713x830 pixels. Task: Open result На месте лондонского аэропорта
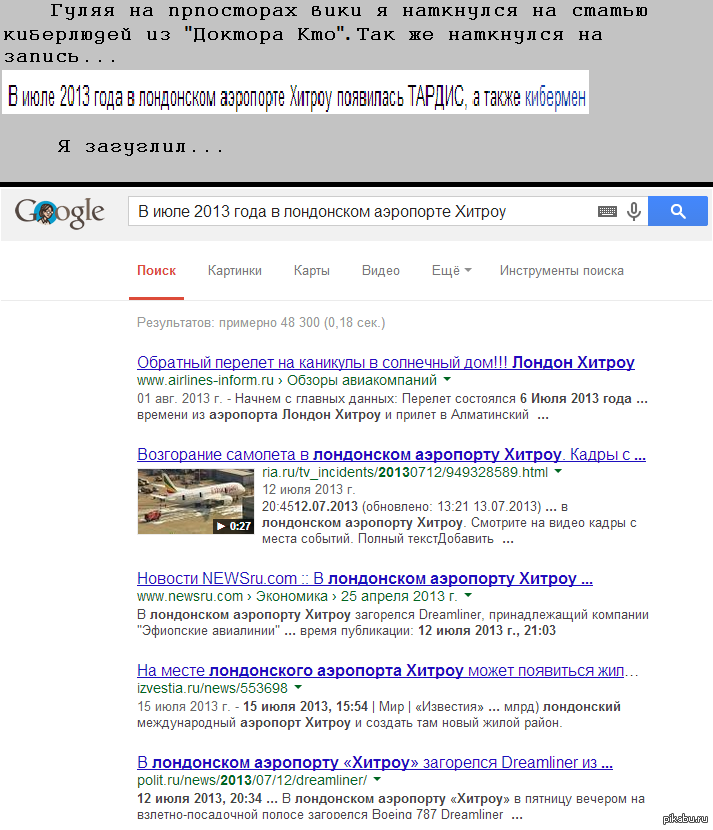click(387, 670)
